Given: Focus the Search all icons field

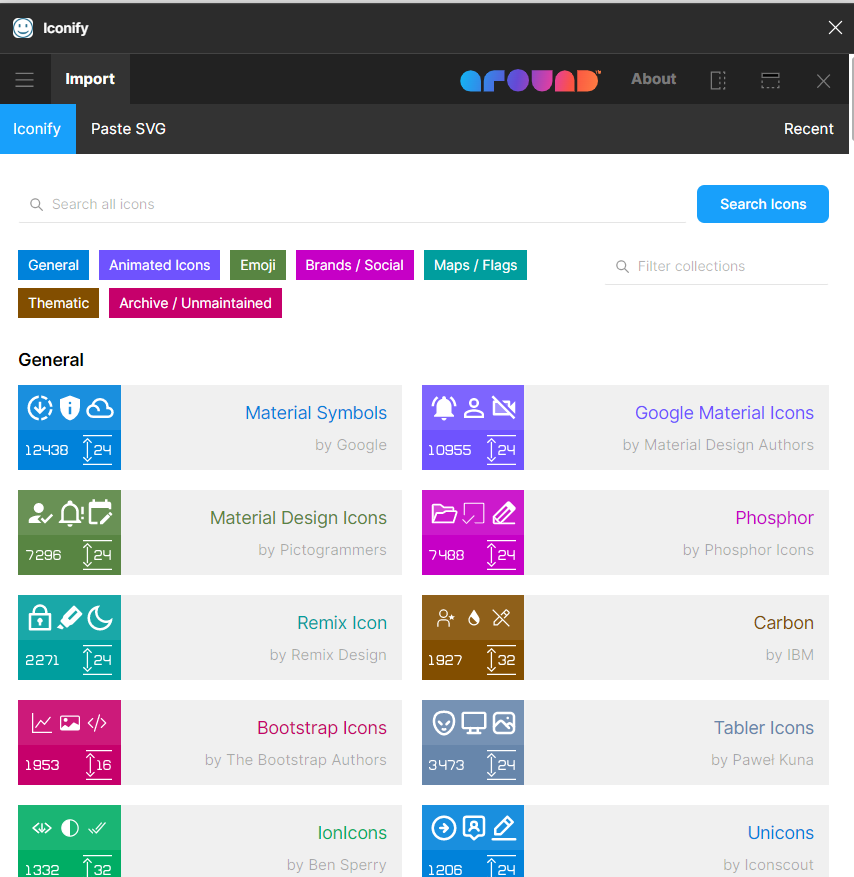Looking at the screenshot, I should [x=352, y=204].
